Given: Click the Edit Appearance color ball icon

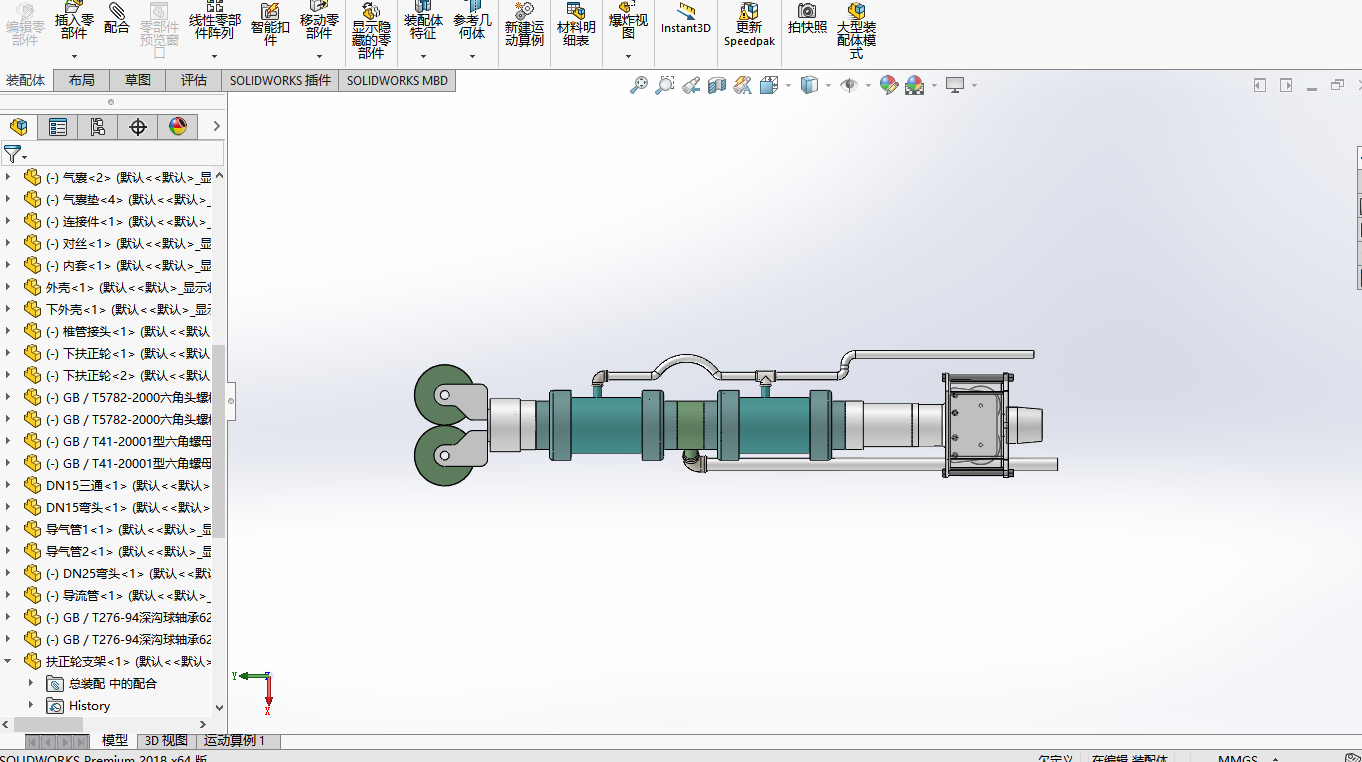Looking at the screenshot, I should [x=889, y=86].
